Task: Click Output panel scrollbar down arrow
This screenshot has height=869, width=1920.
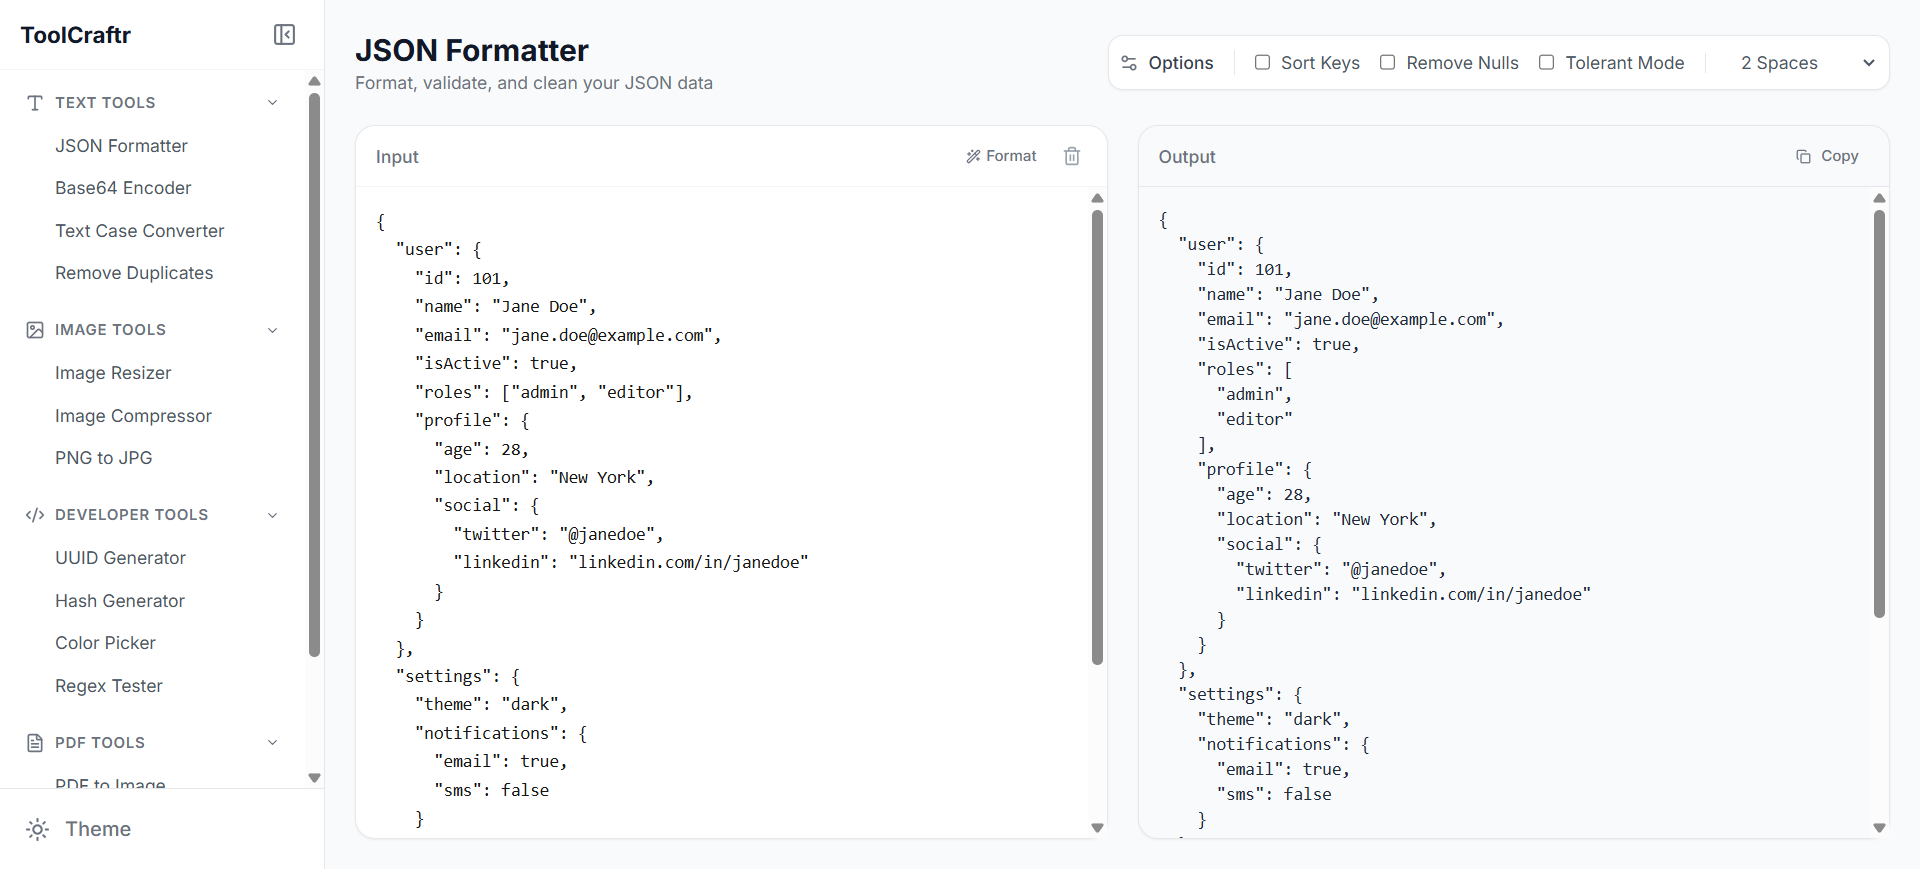Action: [x=1879, y=828]
